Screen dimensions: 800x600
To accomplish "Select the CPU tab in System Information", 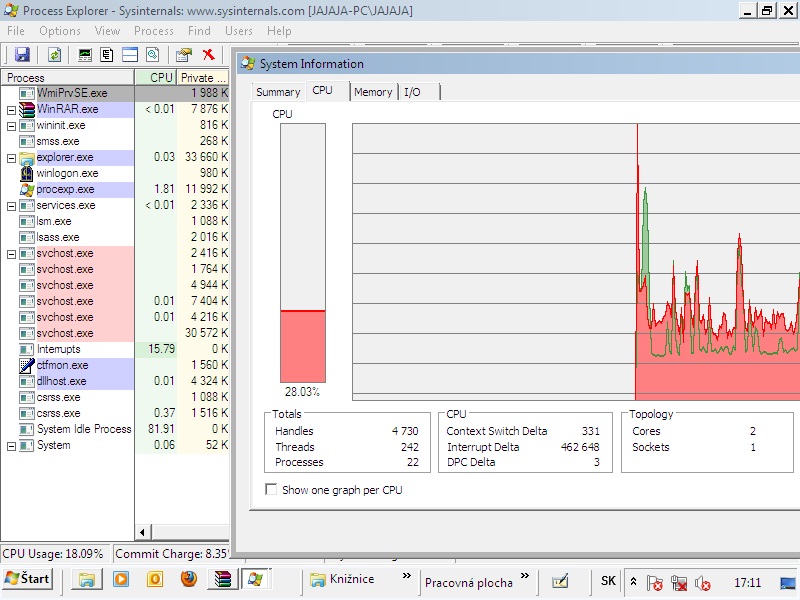I will (x=327, y=90).
